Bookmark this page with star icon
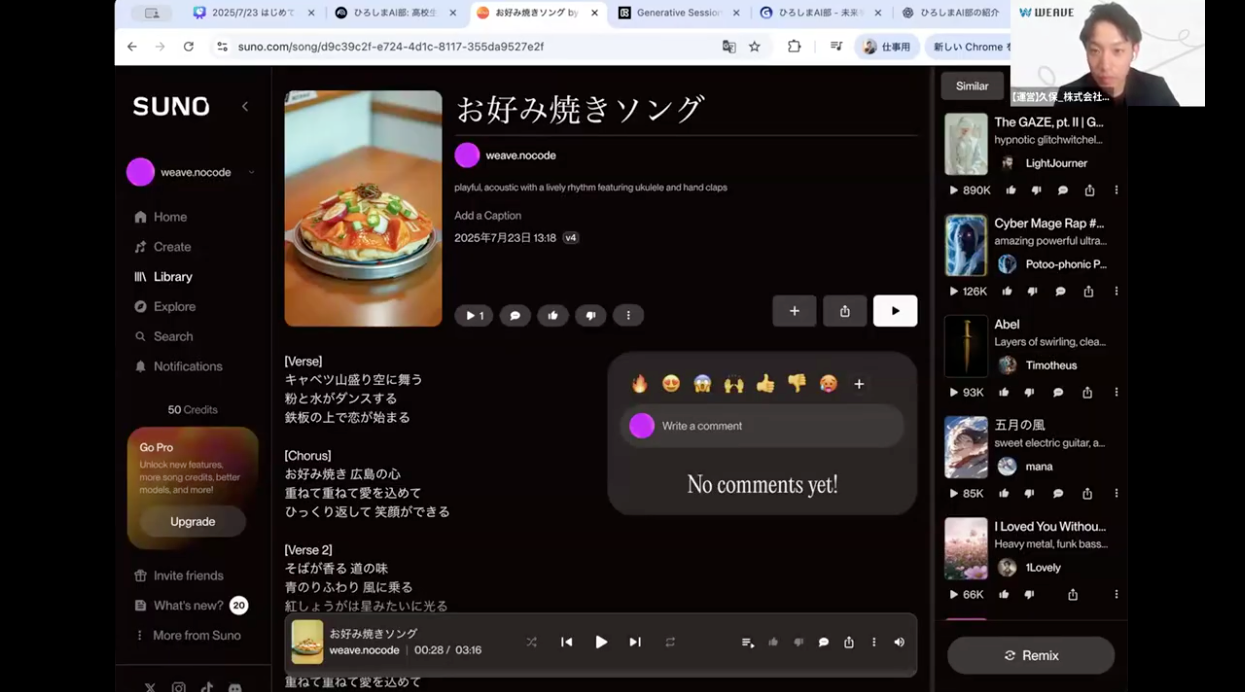 coord(755,46)
